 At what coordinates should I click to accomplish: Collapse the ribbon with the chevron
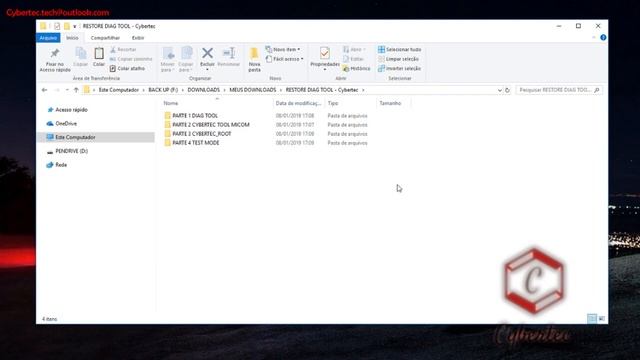click(593, 38)
